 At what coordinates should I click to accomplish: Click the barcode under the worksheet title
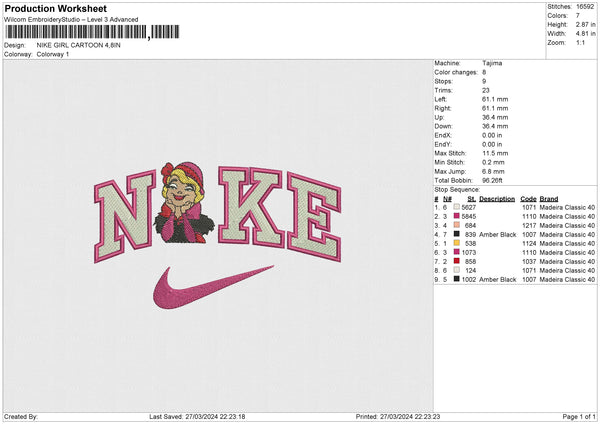click(x=92, y=32)
